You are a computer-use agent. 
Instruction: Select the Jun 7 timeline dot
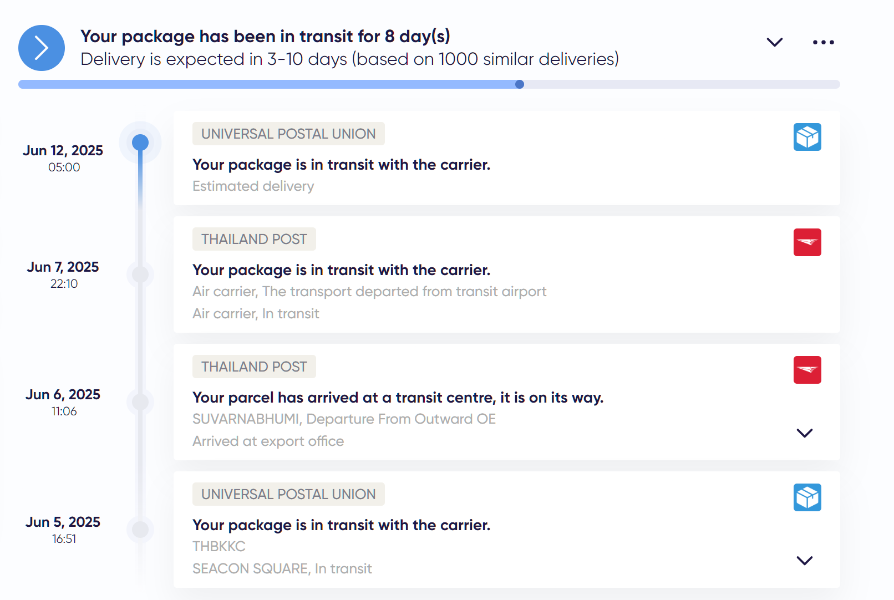140,274
